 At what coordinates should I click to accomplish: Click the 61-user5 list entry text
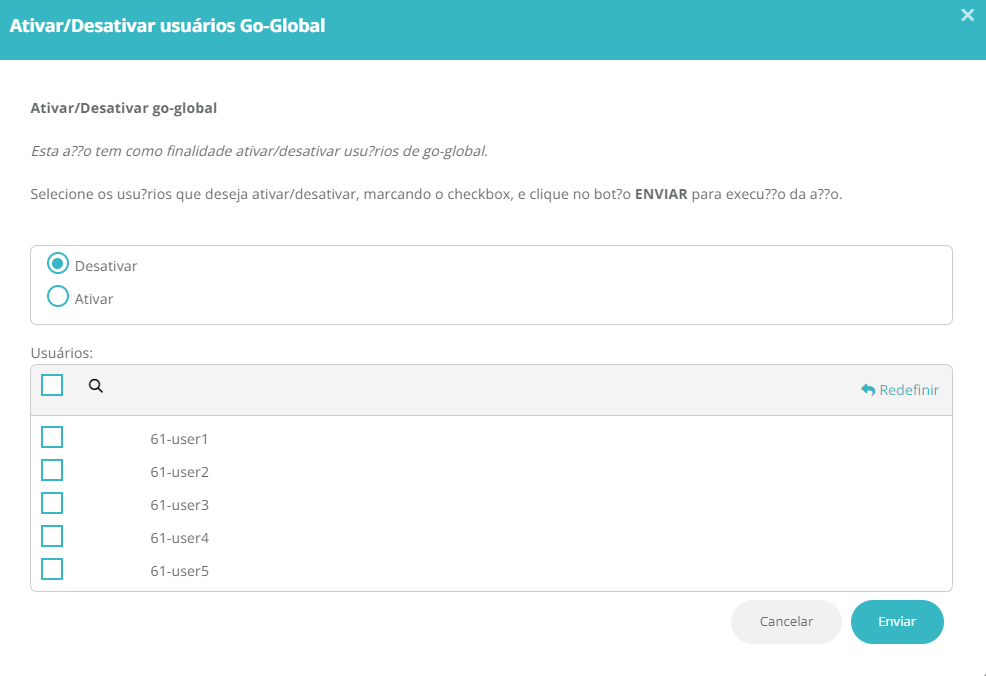[x=179, y=571]
